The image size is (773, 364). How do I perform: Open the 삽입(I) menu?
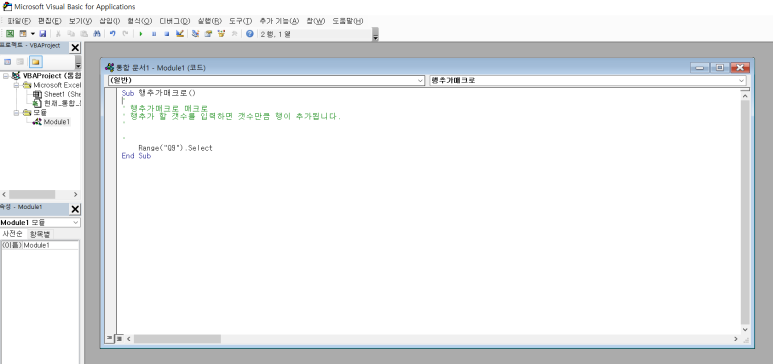[109, 21]
